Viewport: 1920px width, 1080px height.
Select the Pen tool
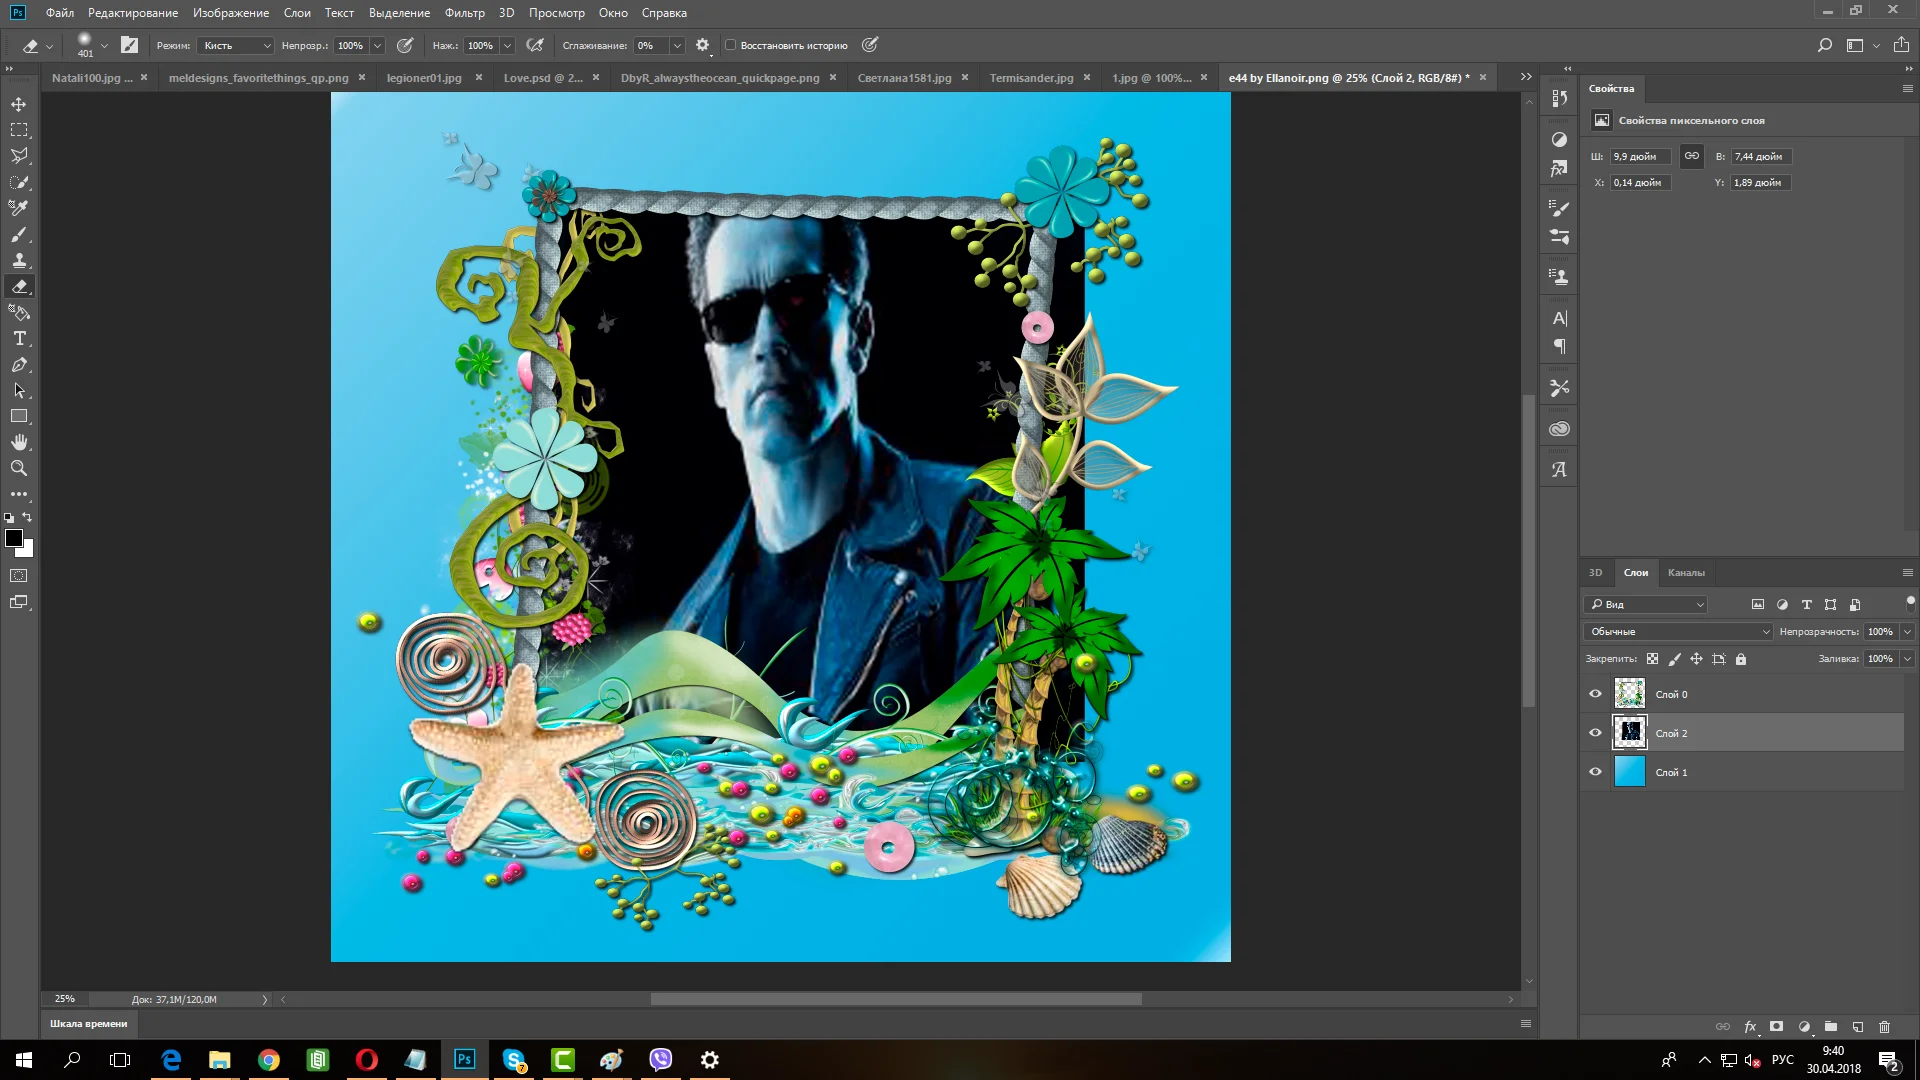[19, 365]
